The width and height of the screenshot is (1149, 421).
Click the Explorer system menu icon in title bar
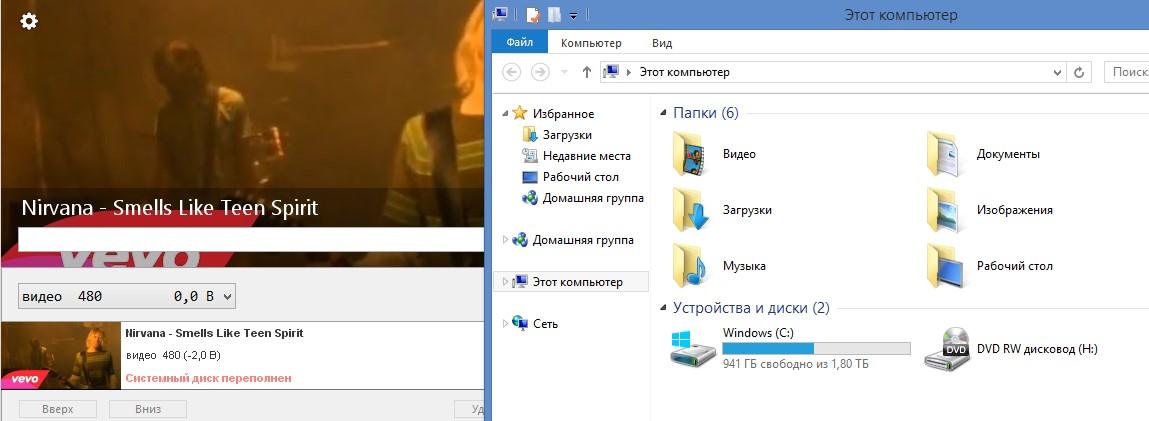tap(502, 14)
